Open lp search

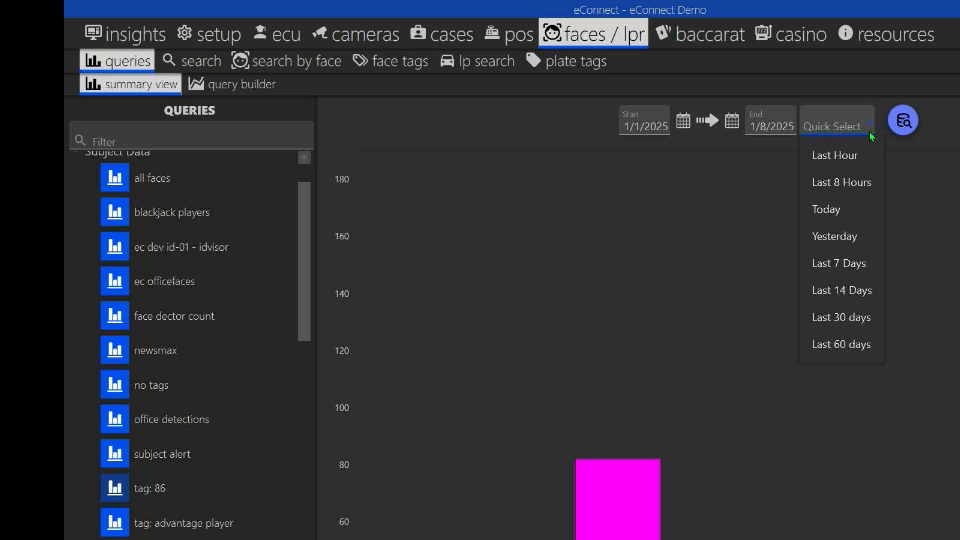[x=478, y=61]
